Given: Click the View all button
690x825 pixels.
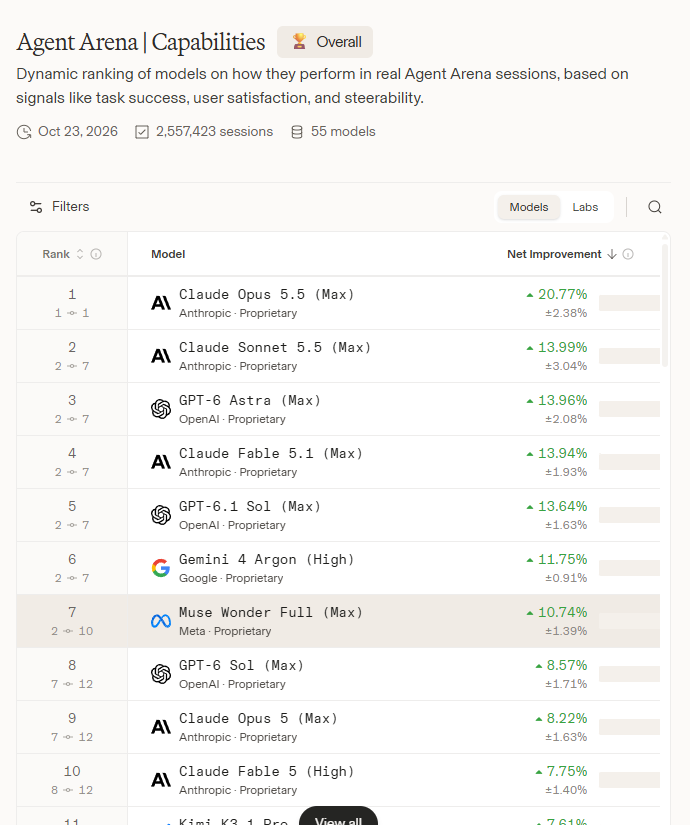Looking at the screenshot, I should coord(338,817).
